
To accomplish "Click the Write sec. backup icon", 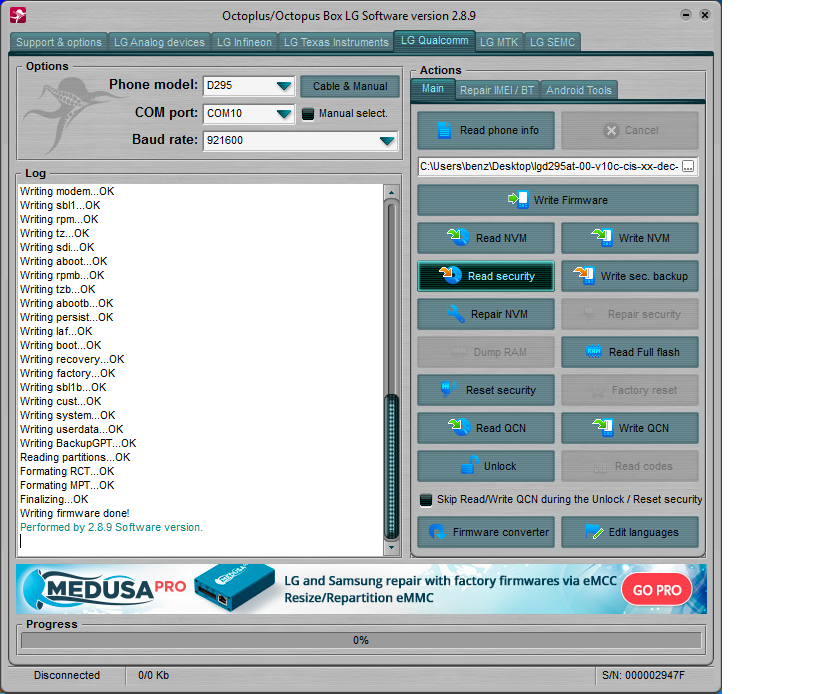I will click(x=584, y=275).
